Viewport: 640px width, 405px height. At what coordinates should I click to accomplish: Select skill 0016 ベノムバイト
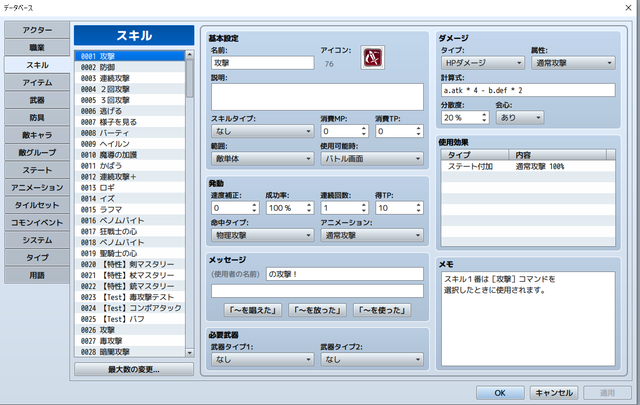[x=130, y=220]
